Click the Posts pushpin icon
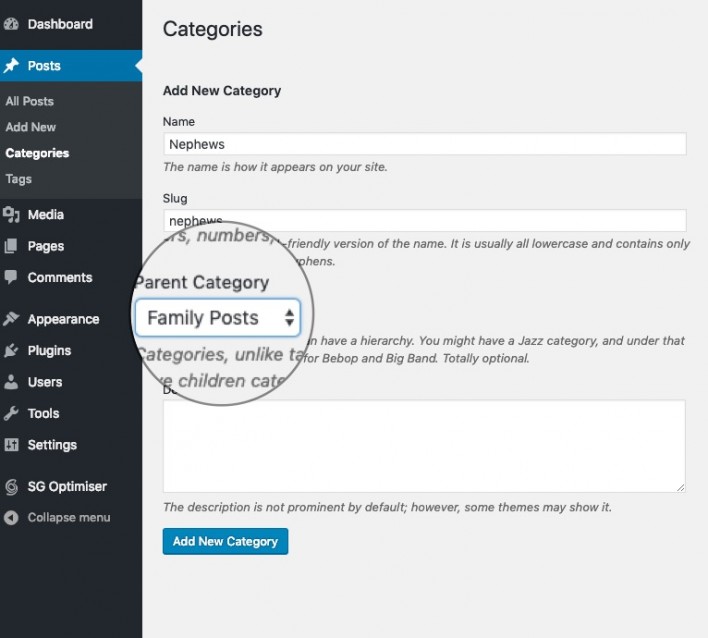Image resolution: width=708 pixels, height=638 pixels. coord(11,66)
